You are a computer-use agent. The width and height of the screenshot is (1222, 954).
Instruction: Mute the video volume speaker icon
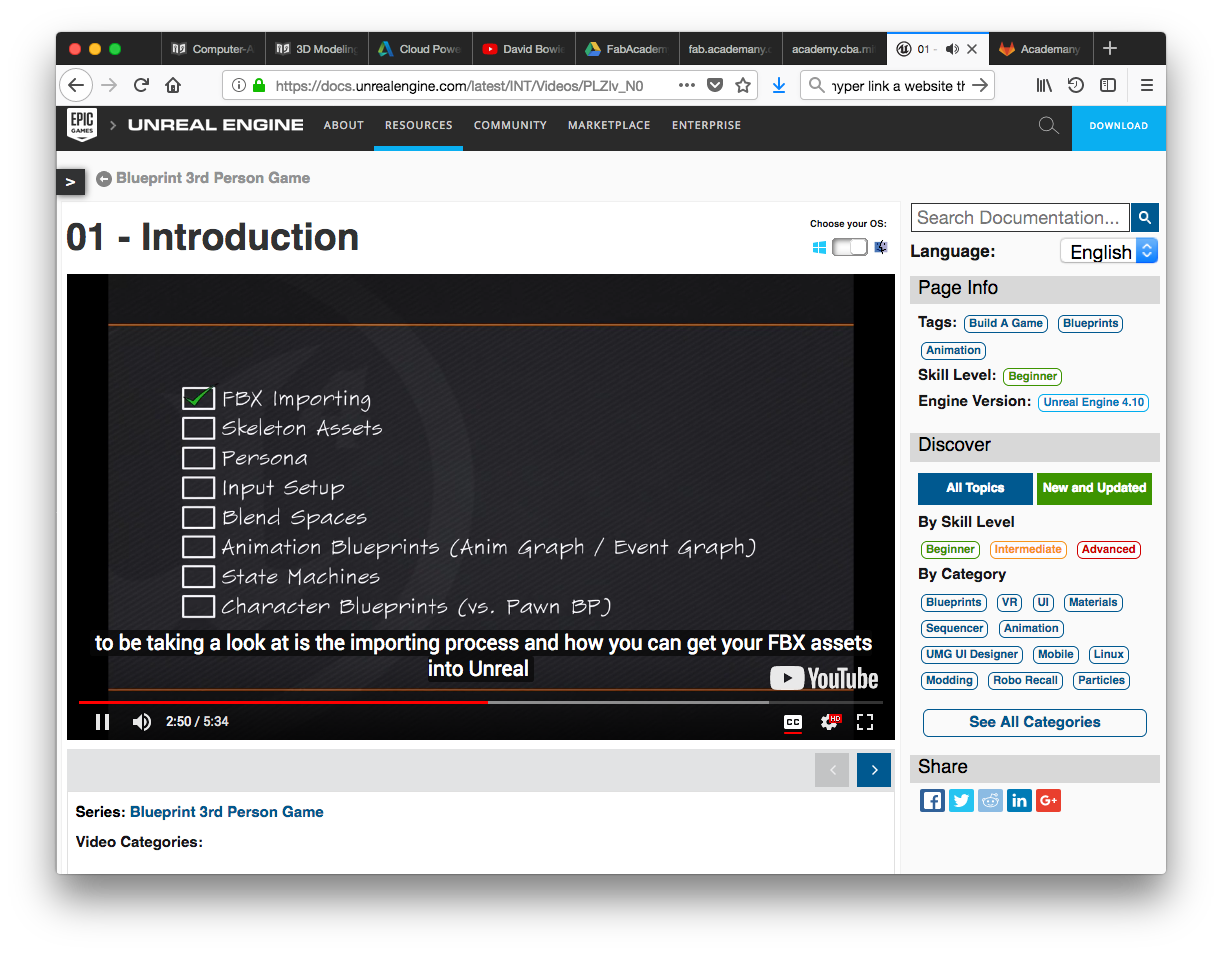click(142, 722)
